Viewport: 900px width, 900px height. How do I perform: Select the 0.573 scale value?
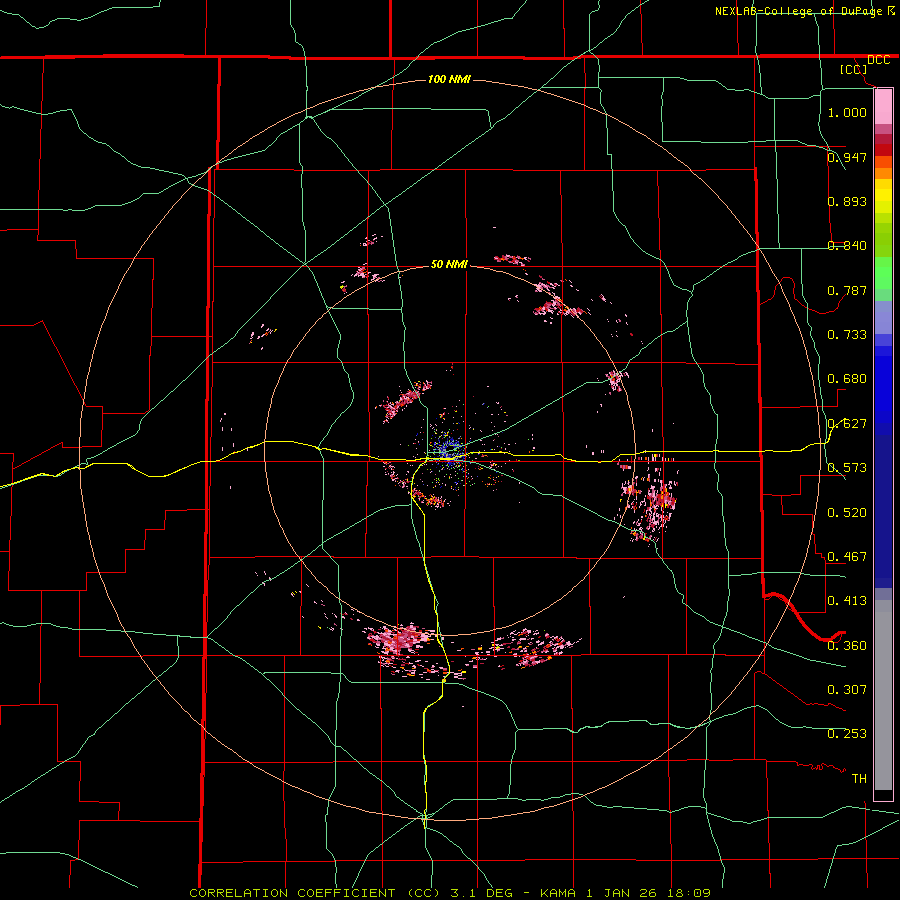(847, 468)
